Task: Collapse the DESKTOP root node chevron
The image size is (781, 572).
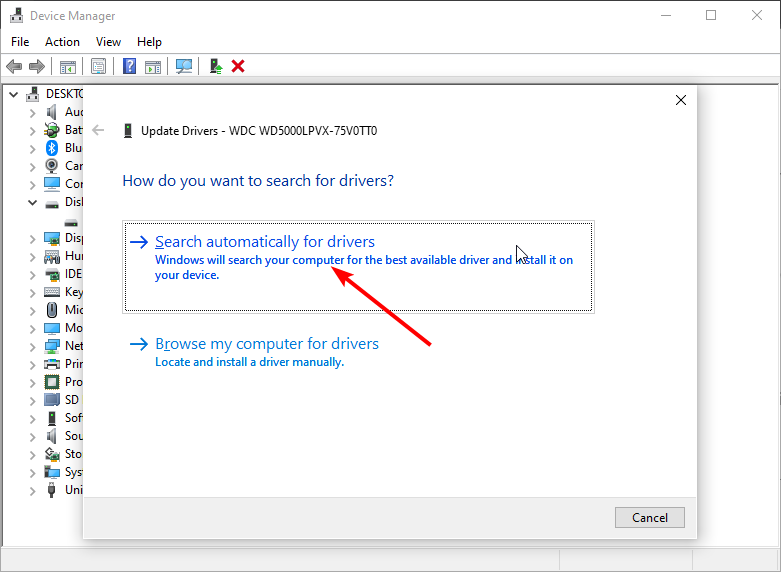Action: pos(13,94)
